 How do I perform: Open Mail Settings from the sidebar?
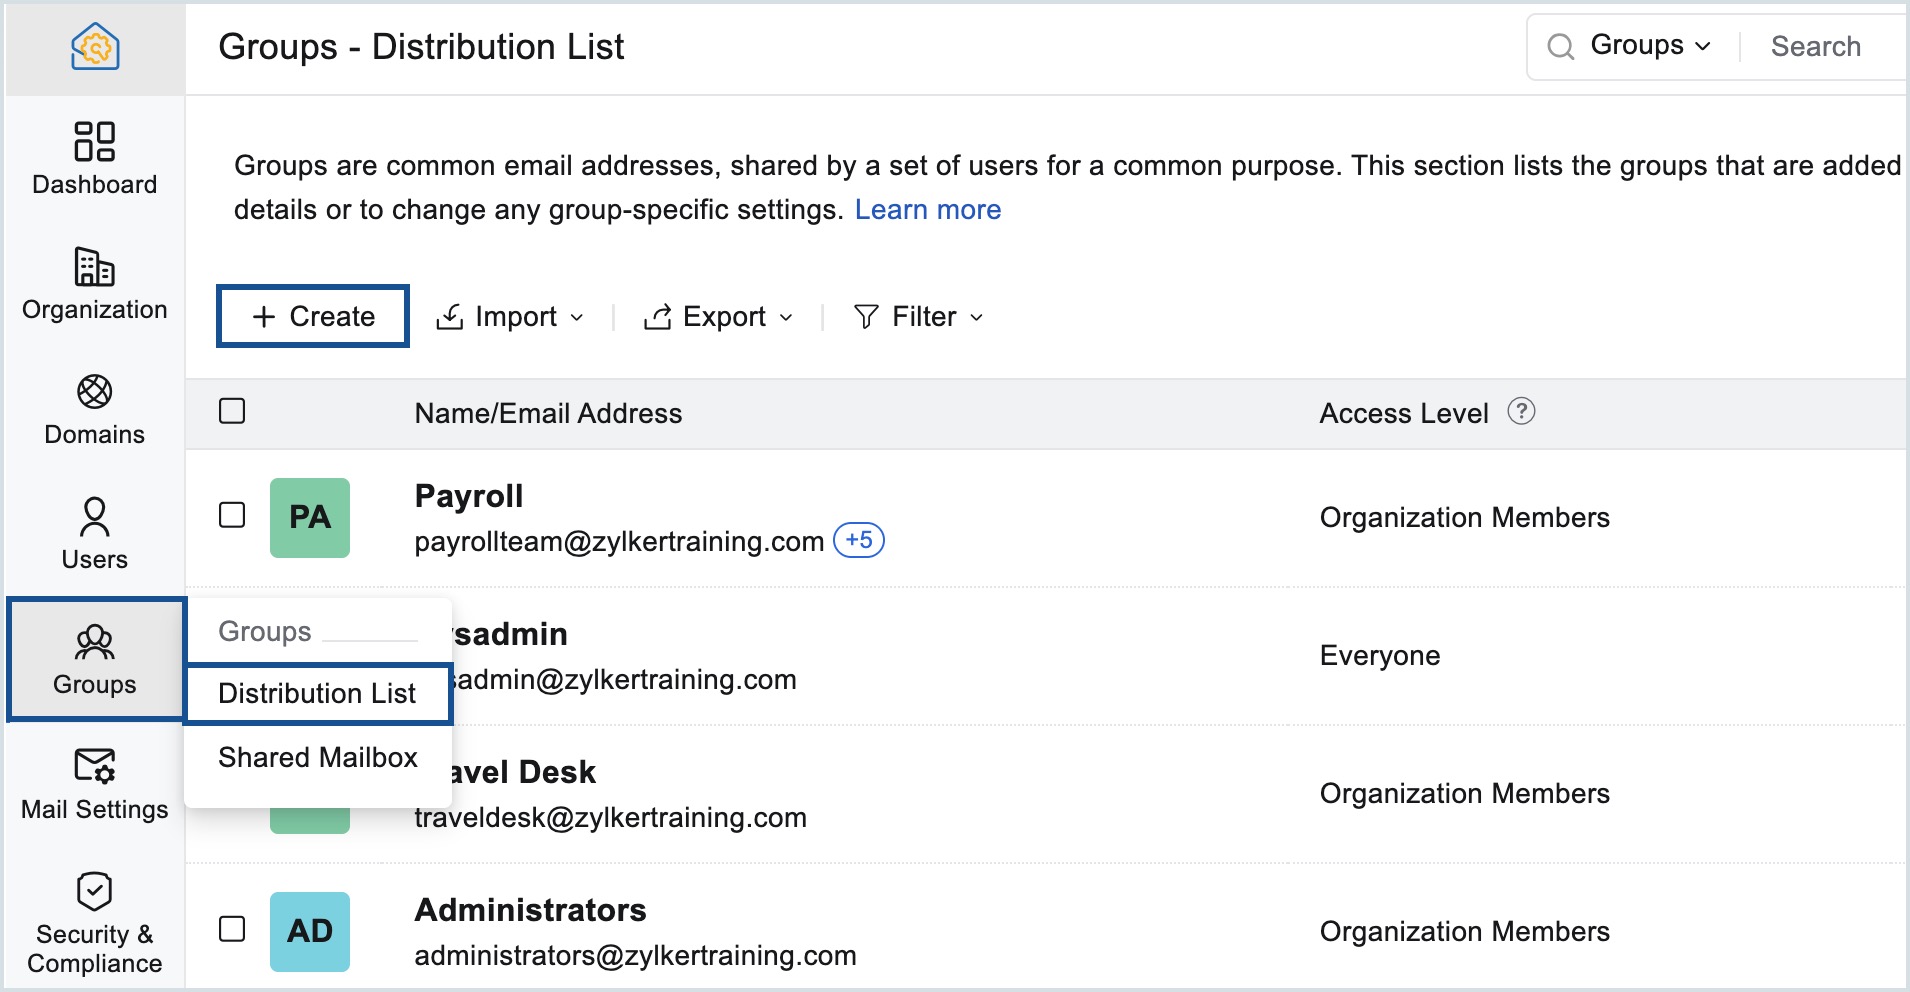93,783
